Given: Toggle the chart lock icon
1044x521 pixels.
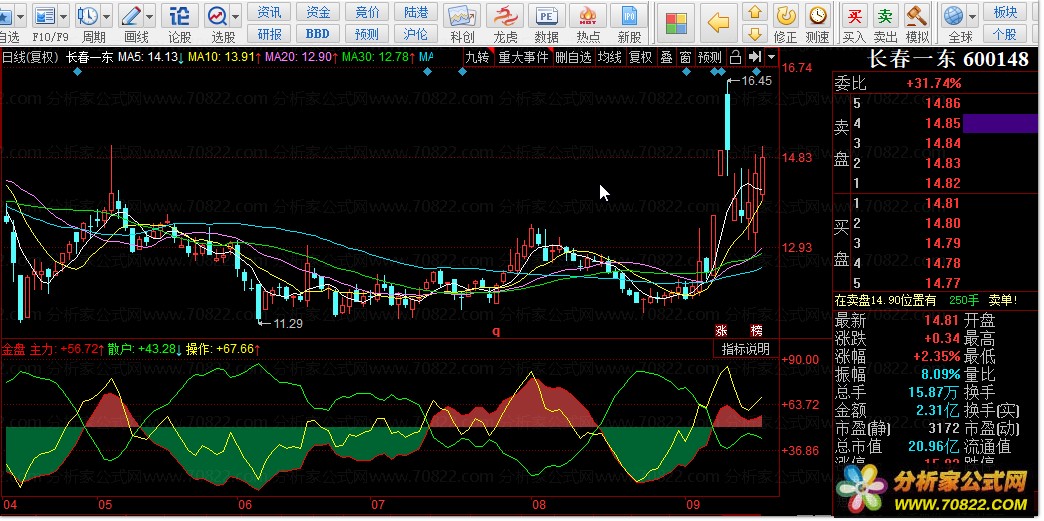Looking at the screenshot, I should coord(735,57).
